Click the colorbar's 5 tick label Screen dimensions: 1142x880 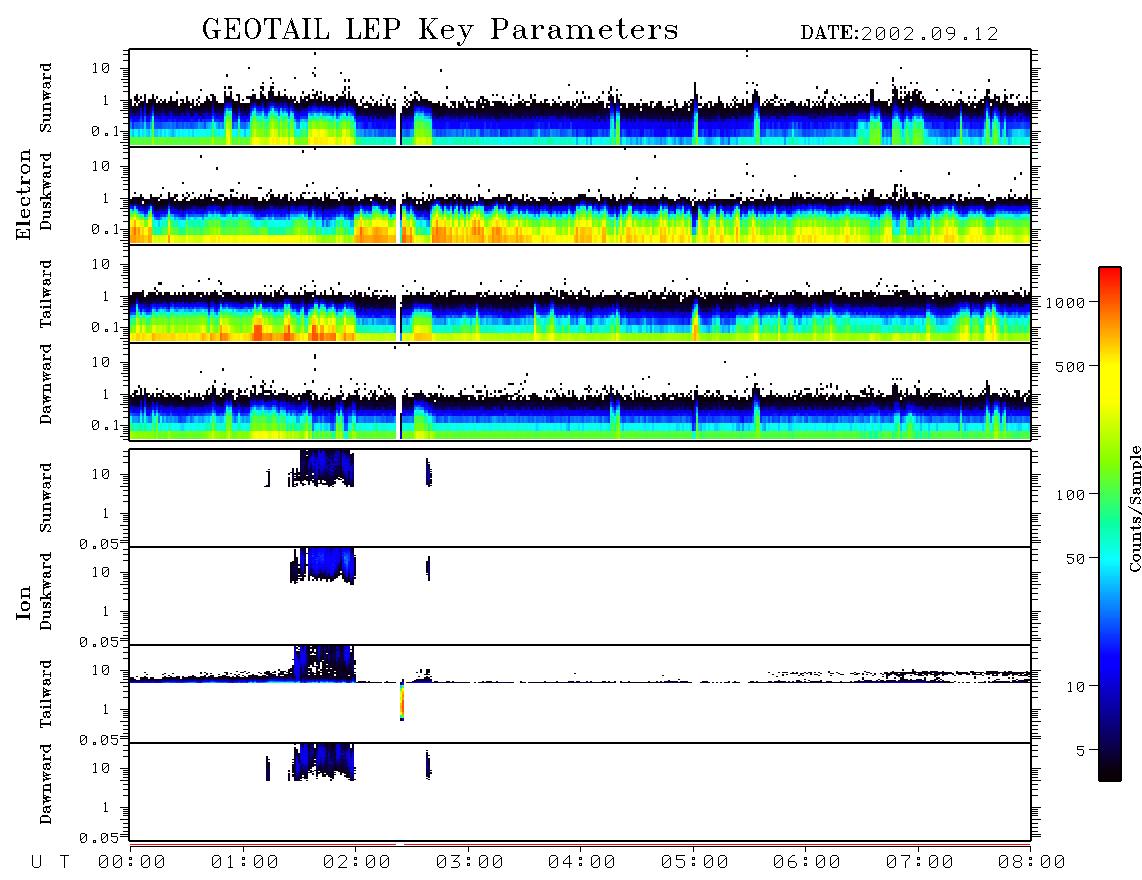coord(1081,750)
